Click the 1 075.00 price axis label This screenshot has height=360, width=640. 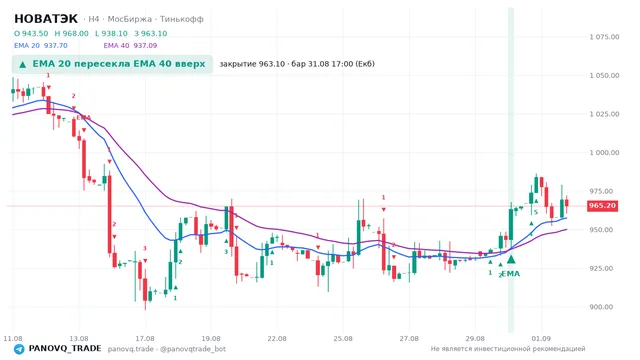pos(604,37)
